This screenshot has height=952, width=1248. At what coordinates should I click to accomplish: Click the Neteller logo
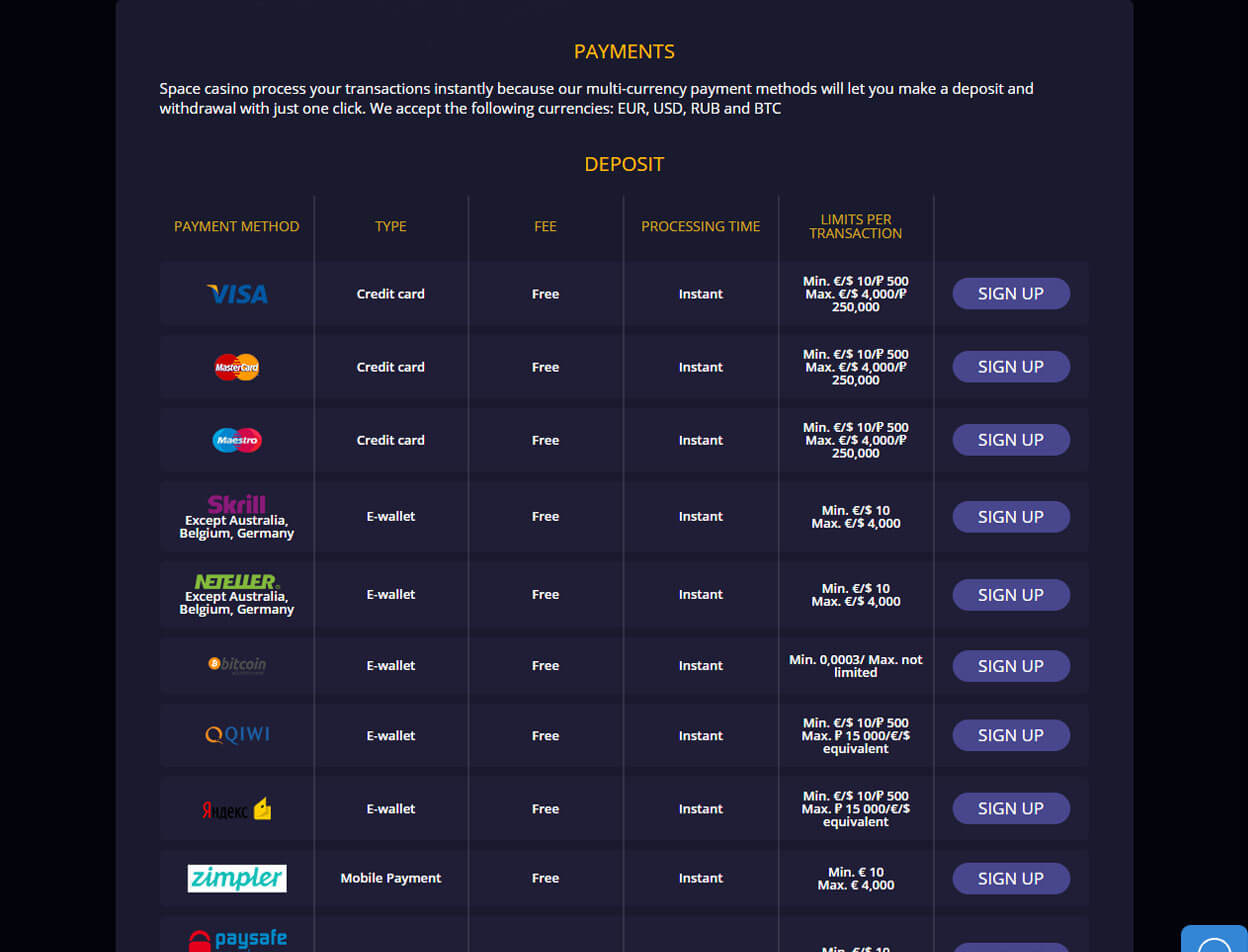click(x=237, y=581)
